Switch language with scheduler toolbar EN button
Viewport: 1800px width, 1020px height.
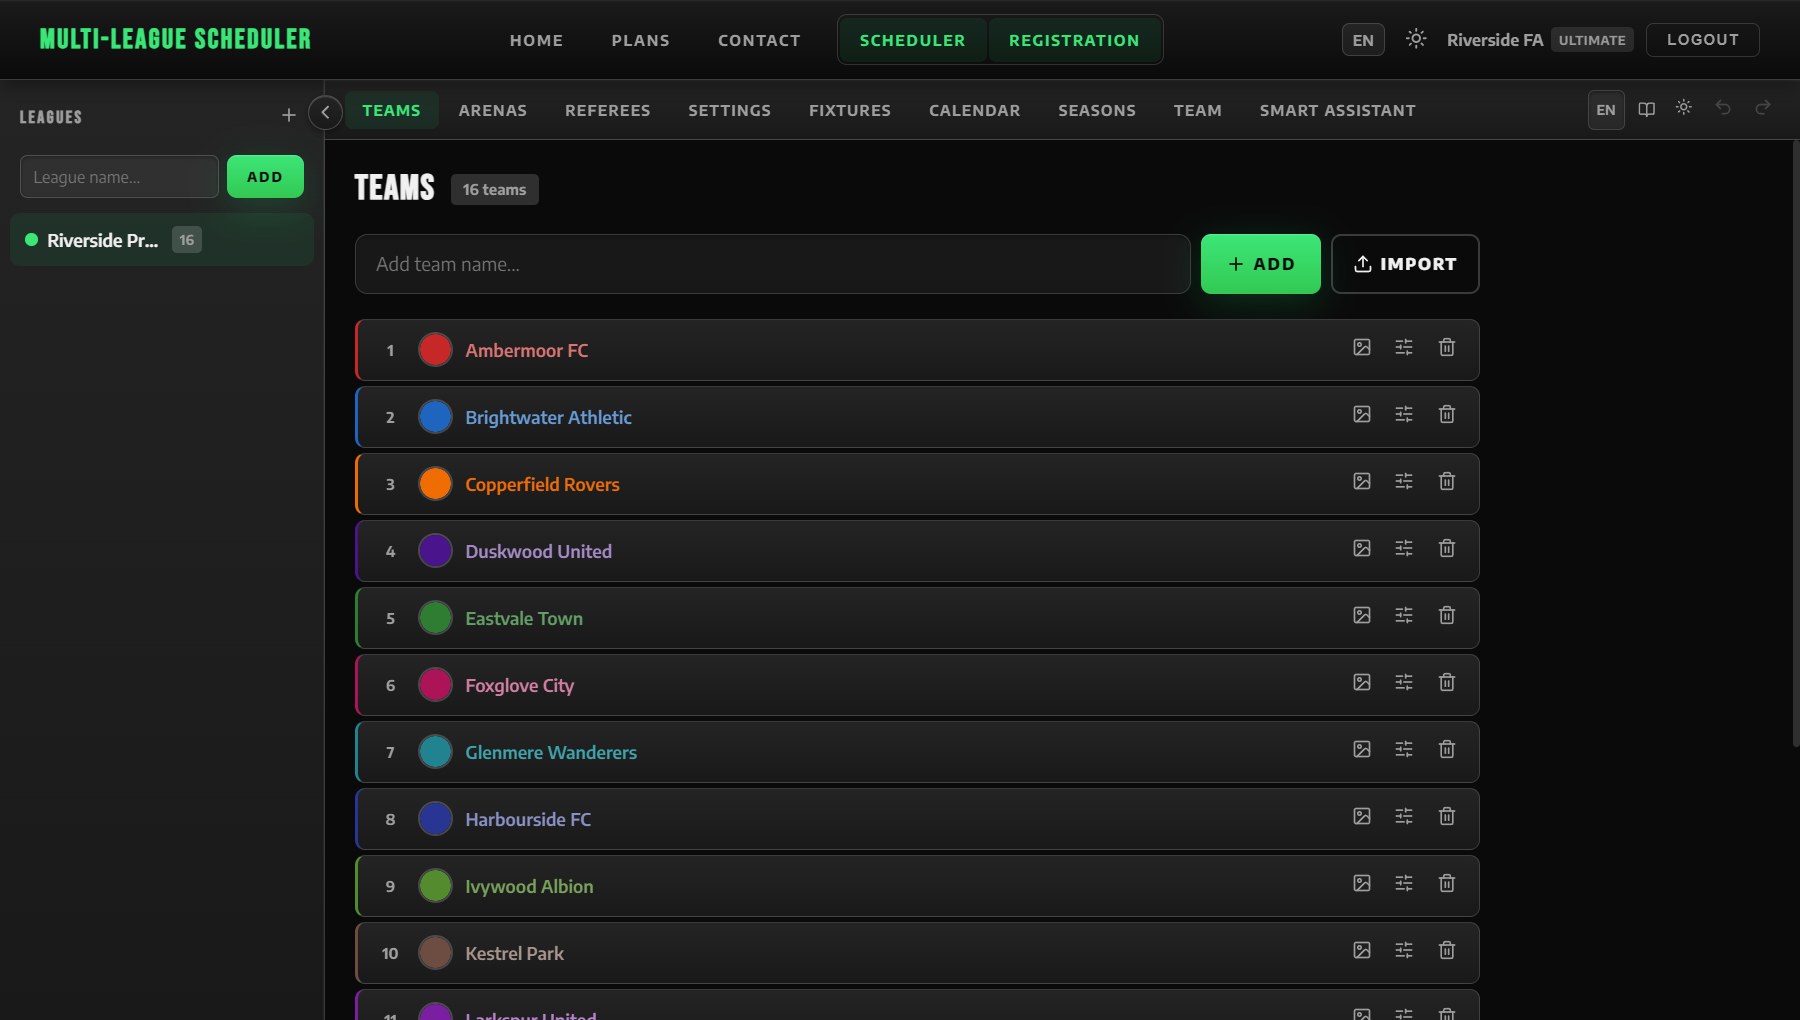pyautogui.click(x=1606, y=110)
